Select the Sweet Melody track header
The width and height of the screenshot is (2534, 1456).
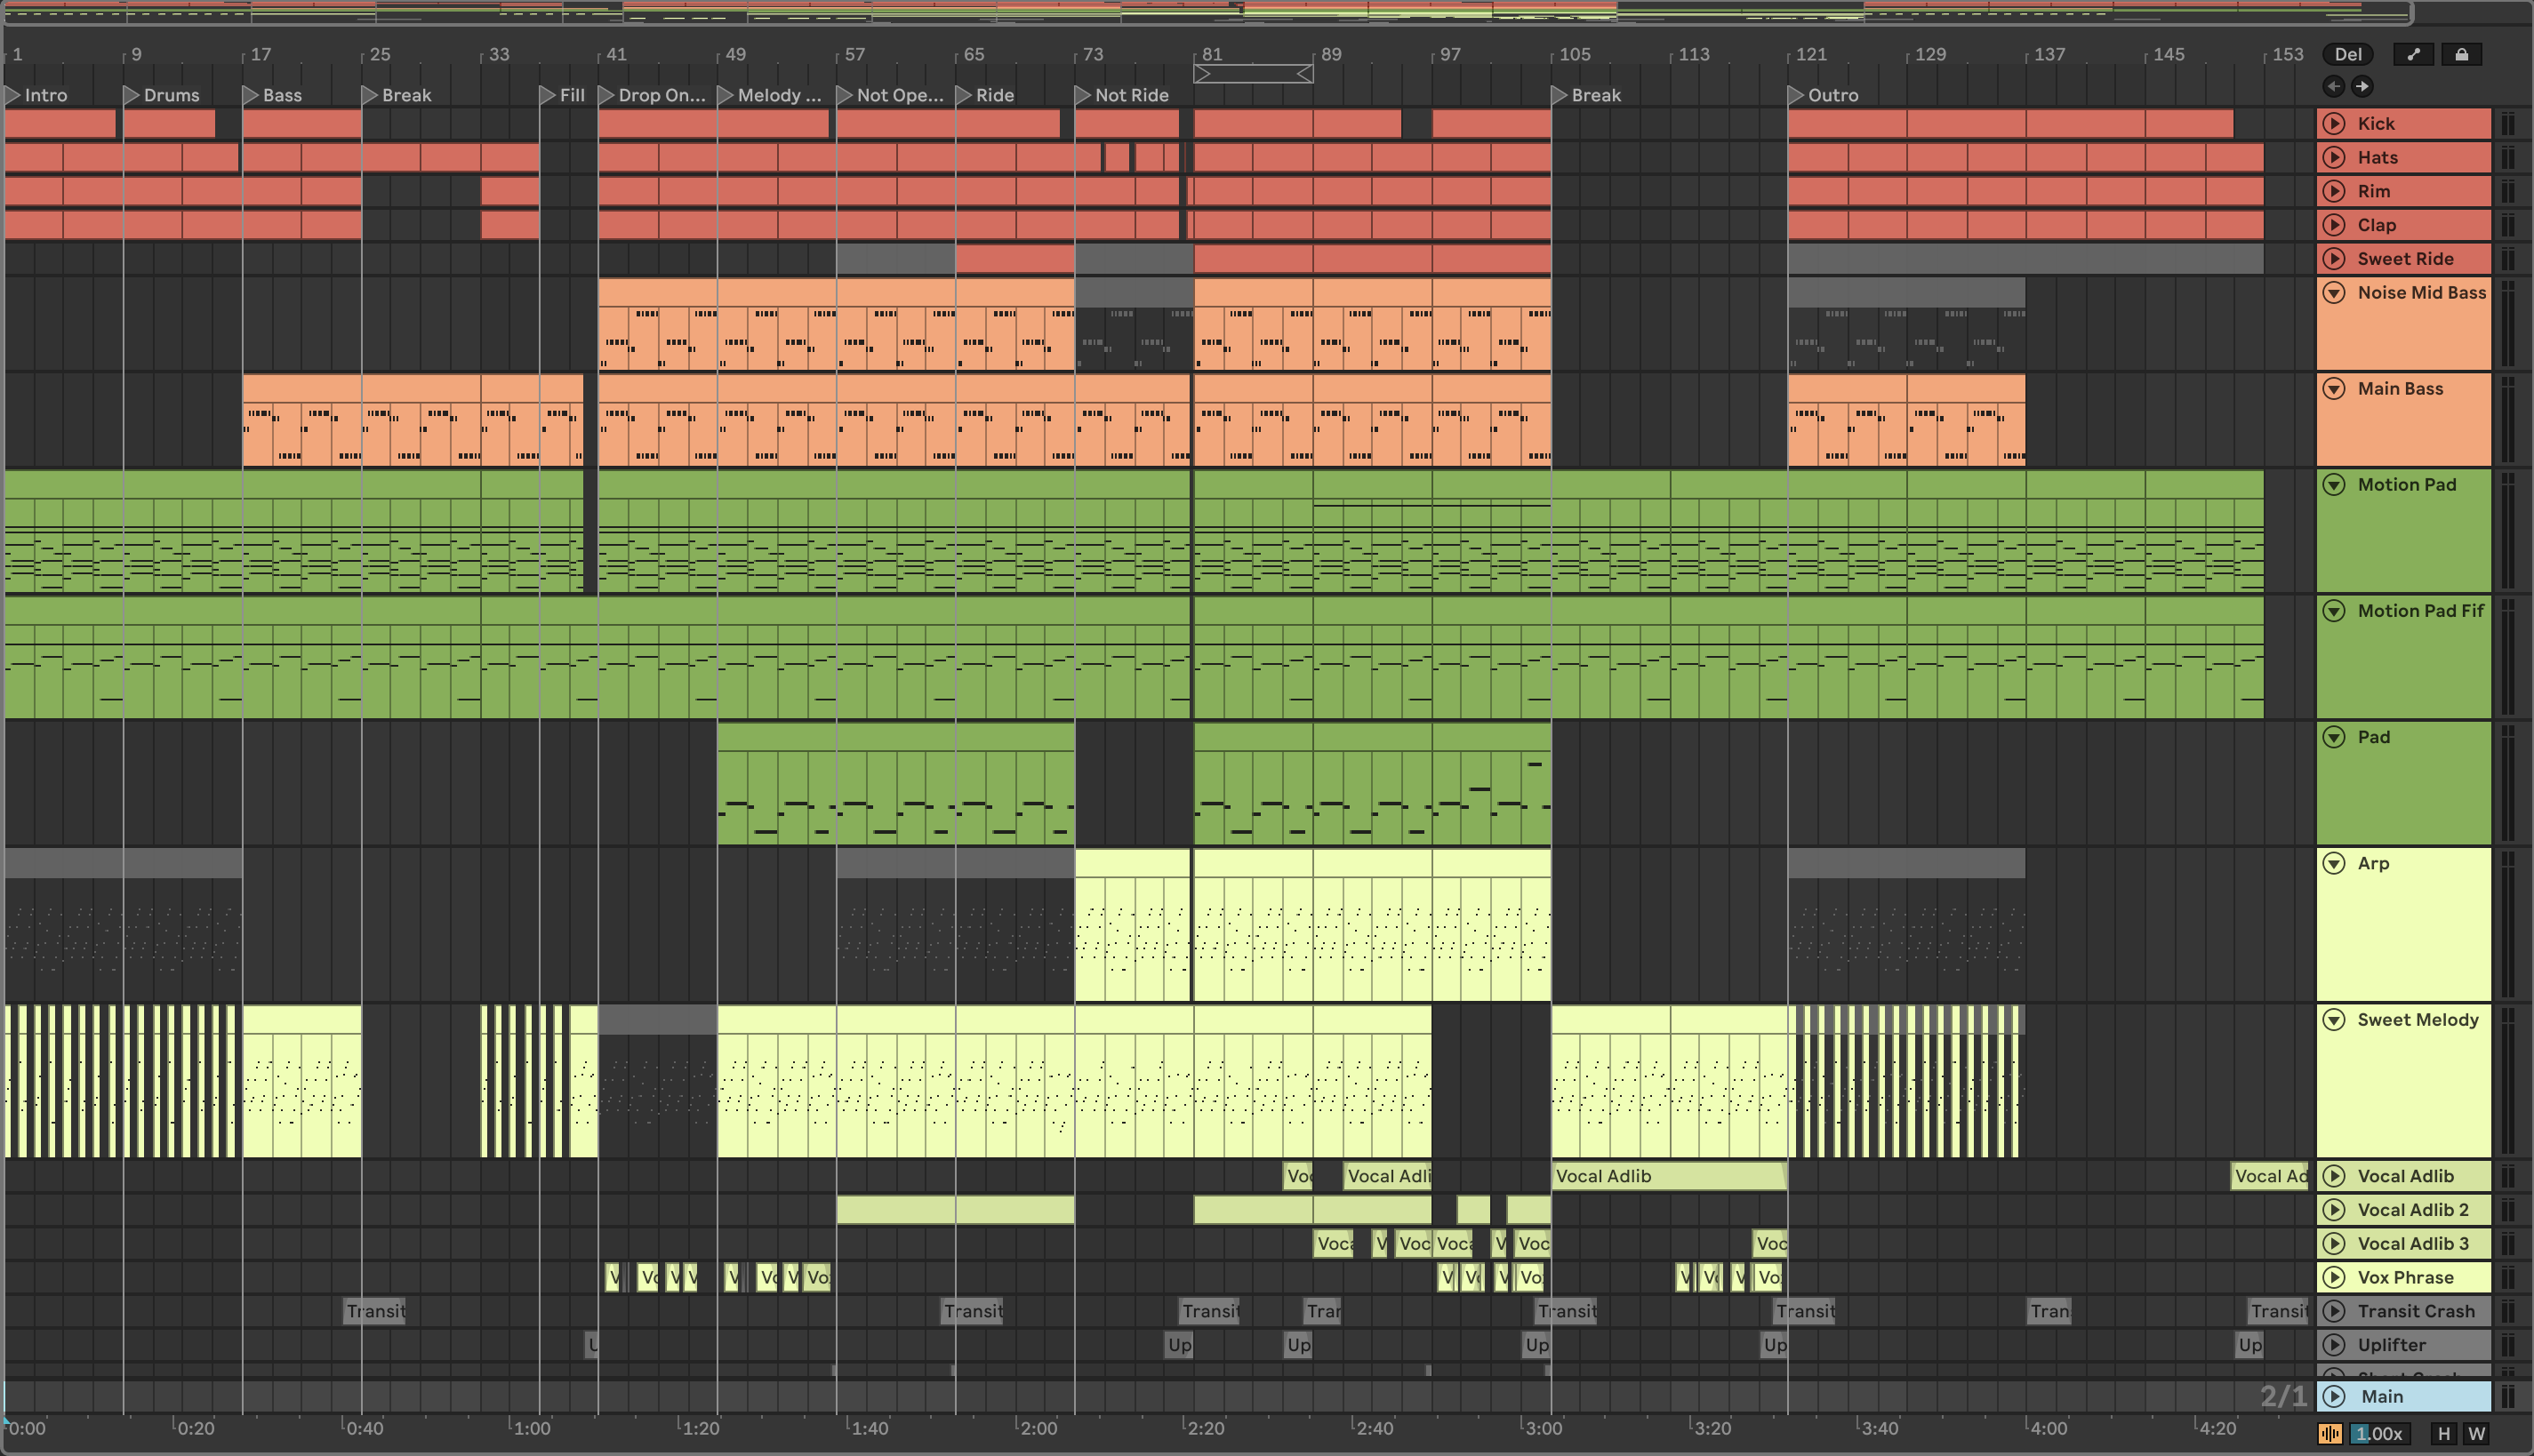(x=2404, y=1081)
